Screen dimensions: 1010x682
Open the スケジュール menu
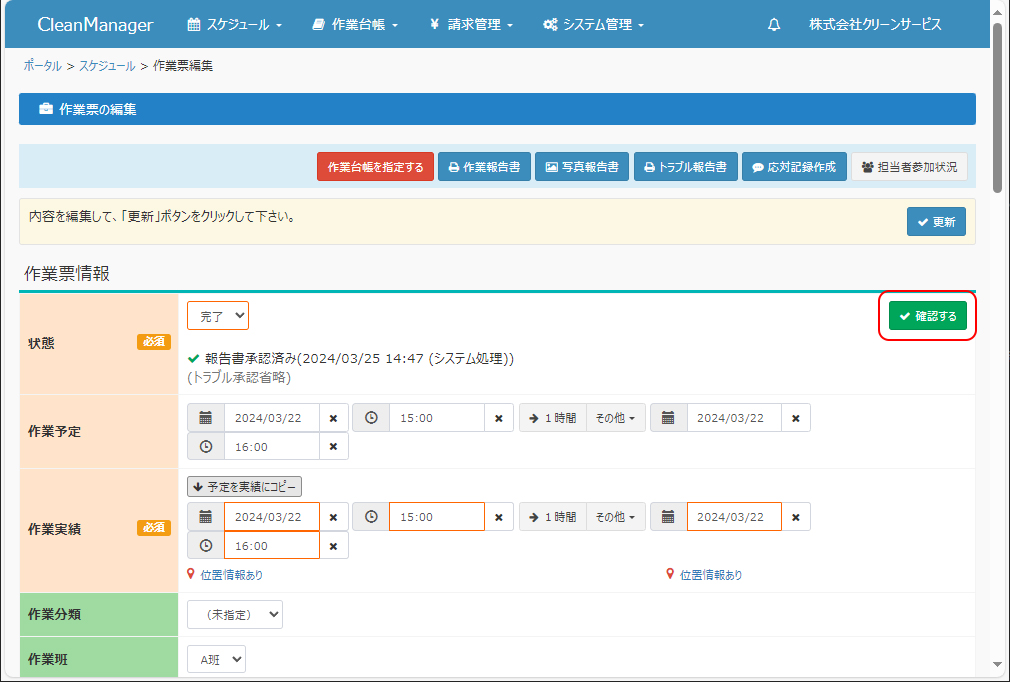pyautogui.click(x=235, y=25)
